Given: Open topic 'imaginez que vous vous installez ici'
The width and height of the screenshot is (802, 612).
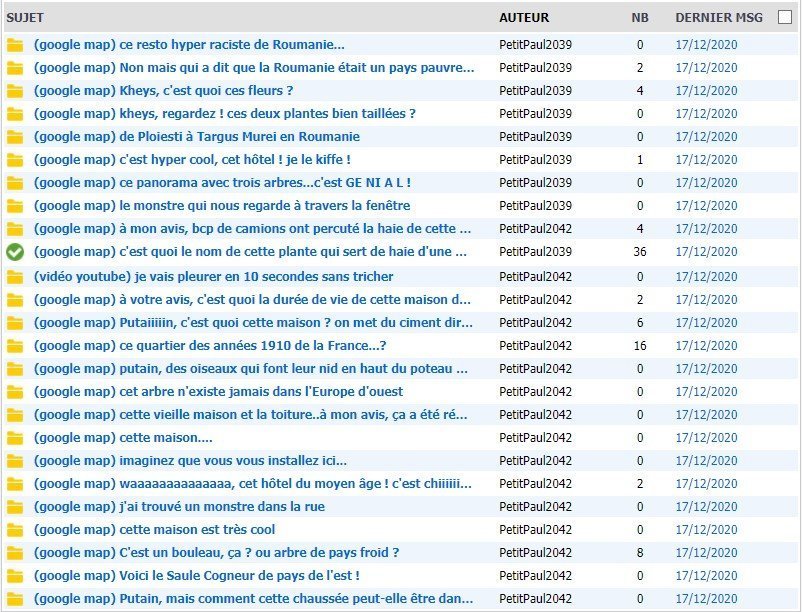Looking at the screenshot, I should [190, 461].
